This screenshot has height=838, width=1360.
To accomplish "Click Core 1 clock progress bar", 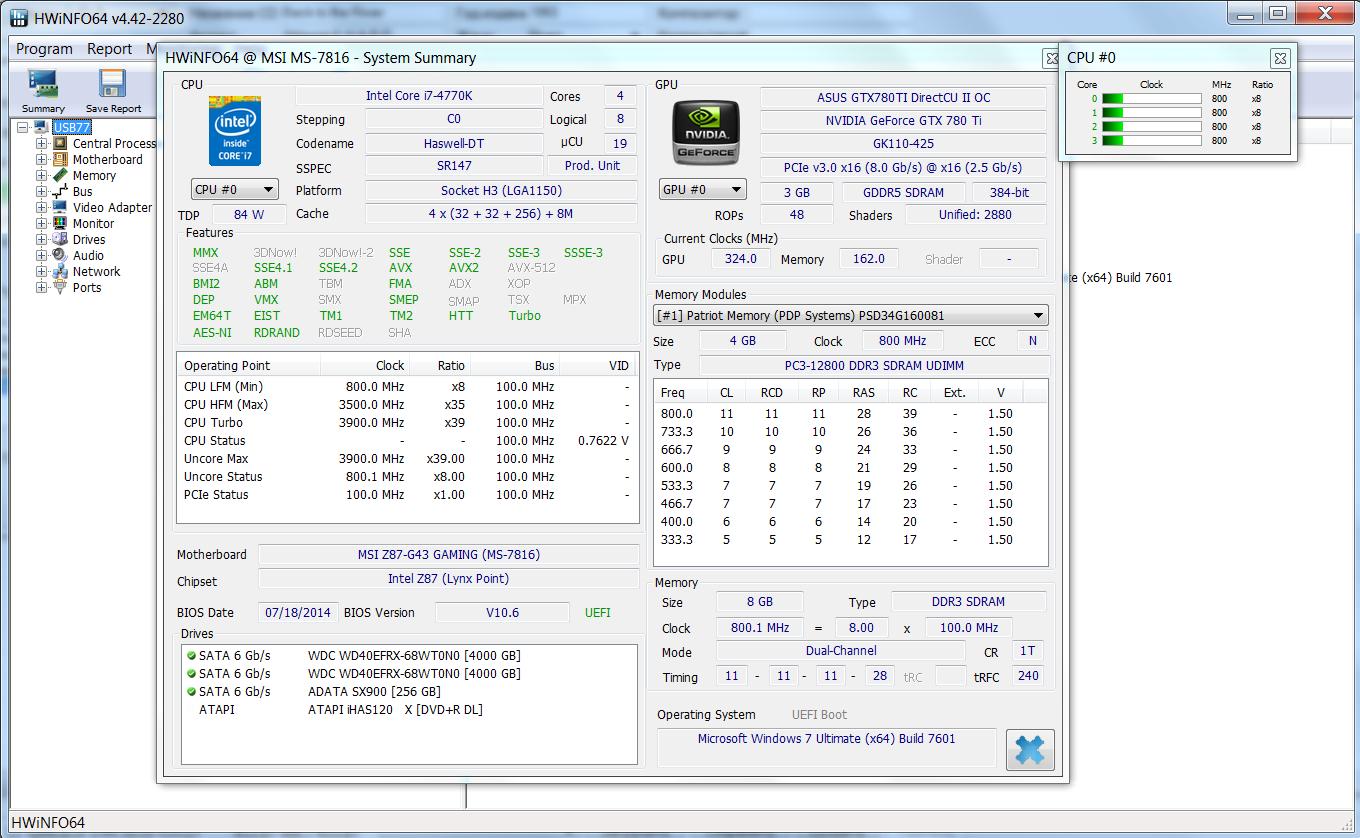I will 1151,113.
